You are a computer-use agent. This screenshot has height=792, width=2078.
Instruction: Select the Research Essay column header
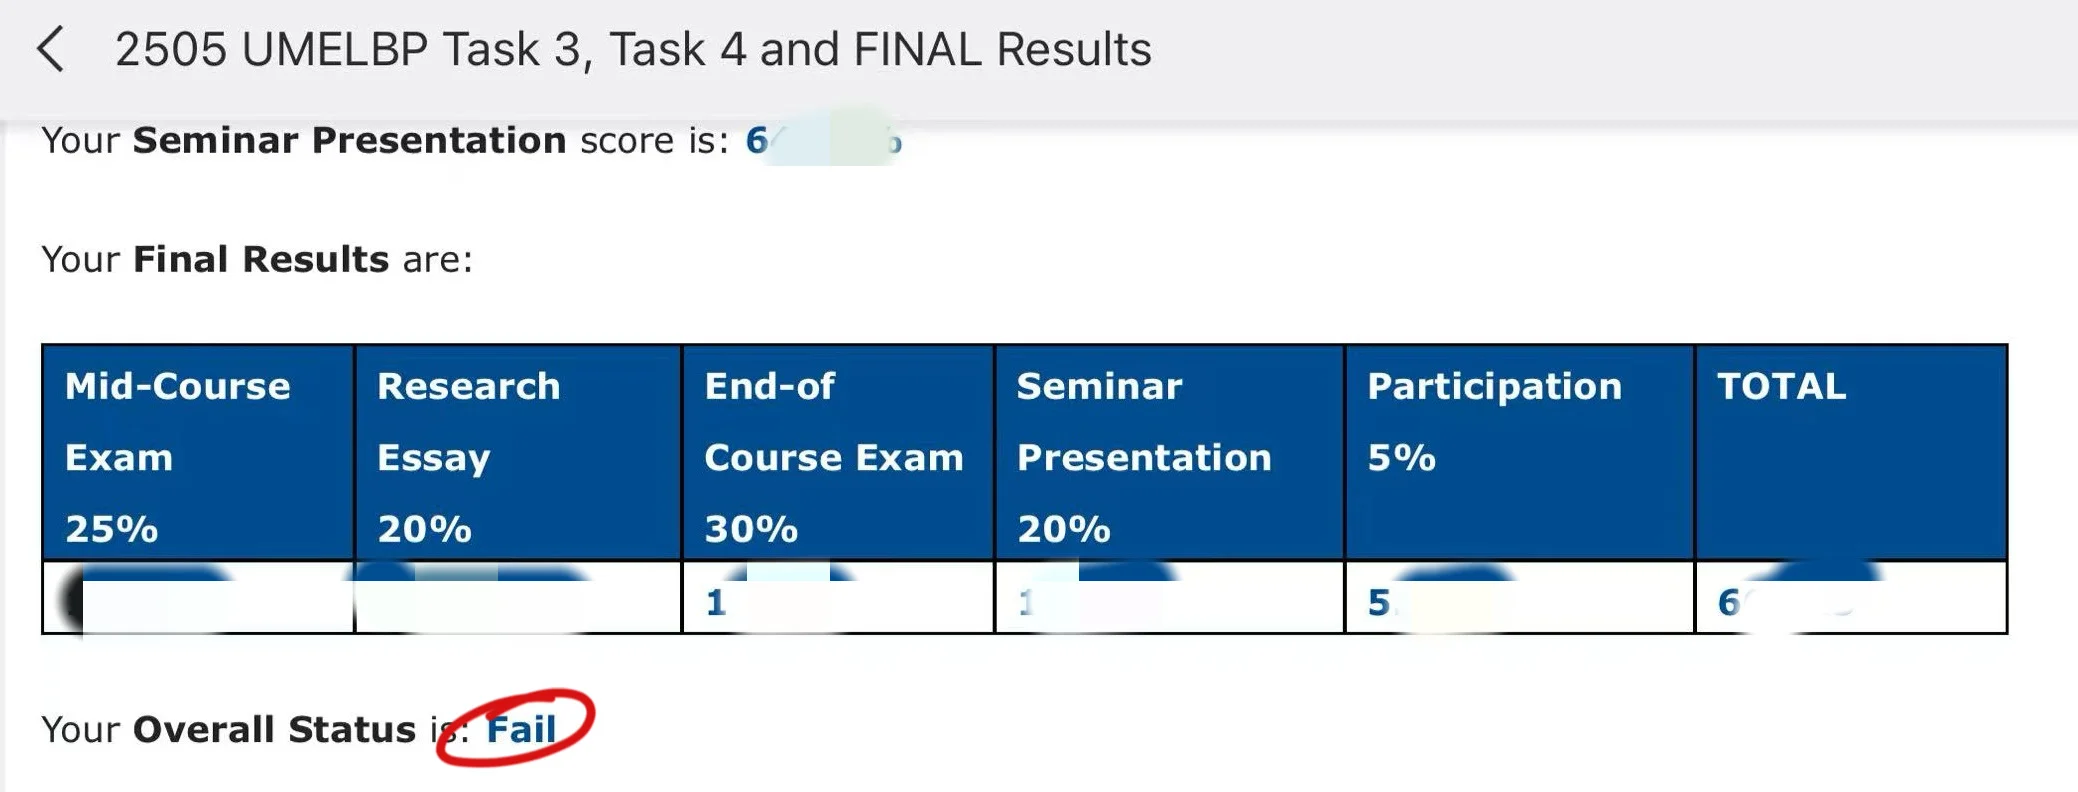tap(518, 452)
